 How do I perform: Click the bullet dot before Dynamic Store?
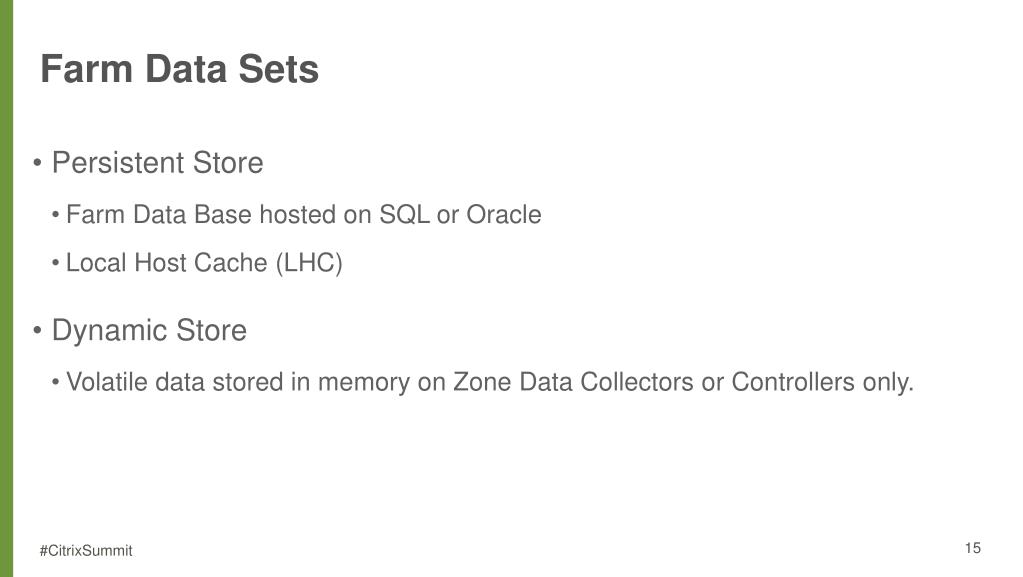[37, 330]
